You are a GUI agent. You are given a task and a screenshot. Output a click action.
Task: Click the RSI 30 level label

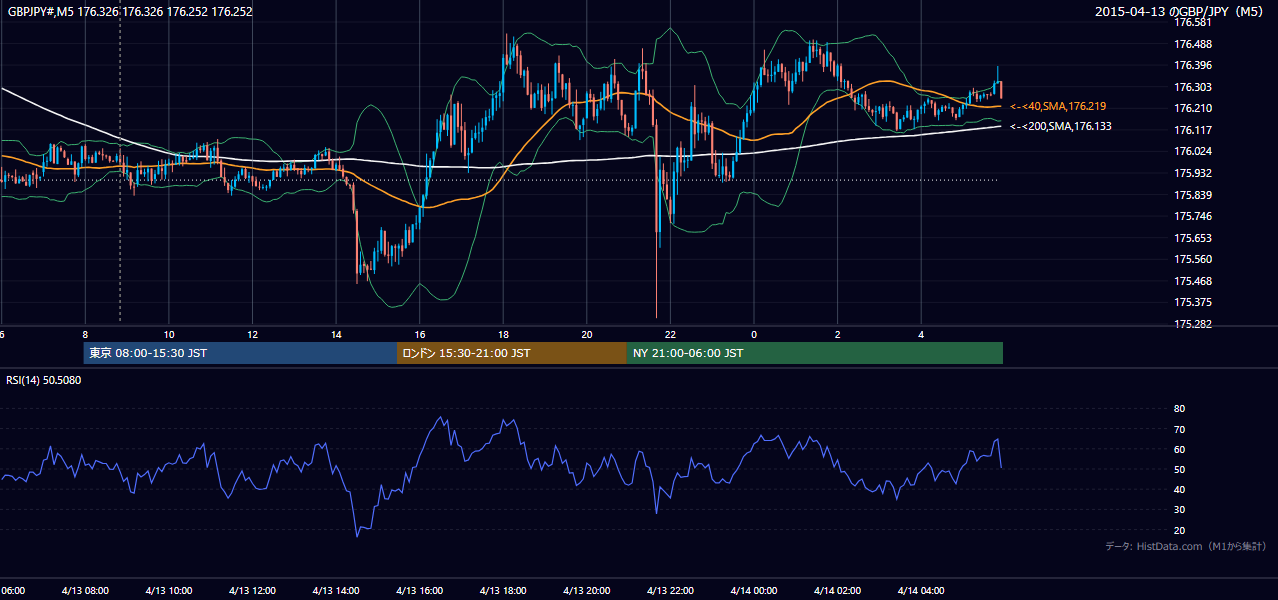1180,509
